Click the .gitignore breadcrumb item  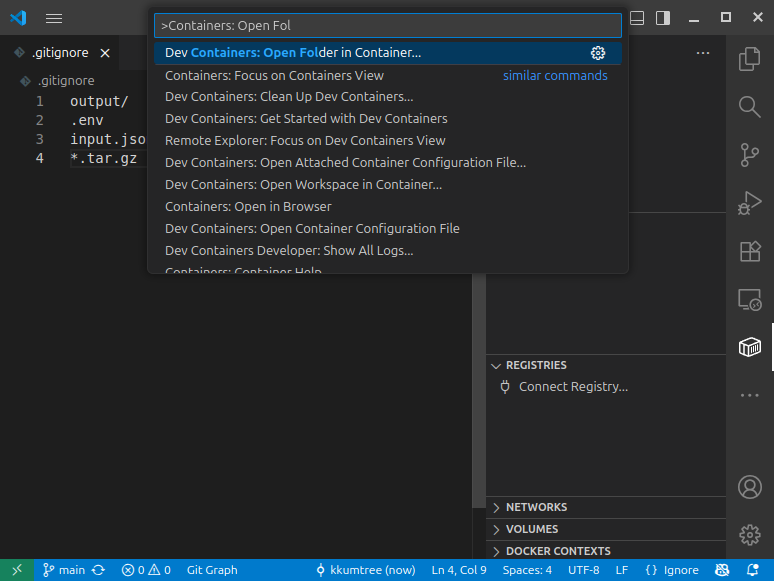[66, 80]
